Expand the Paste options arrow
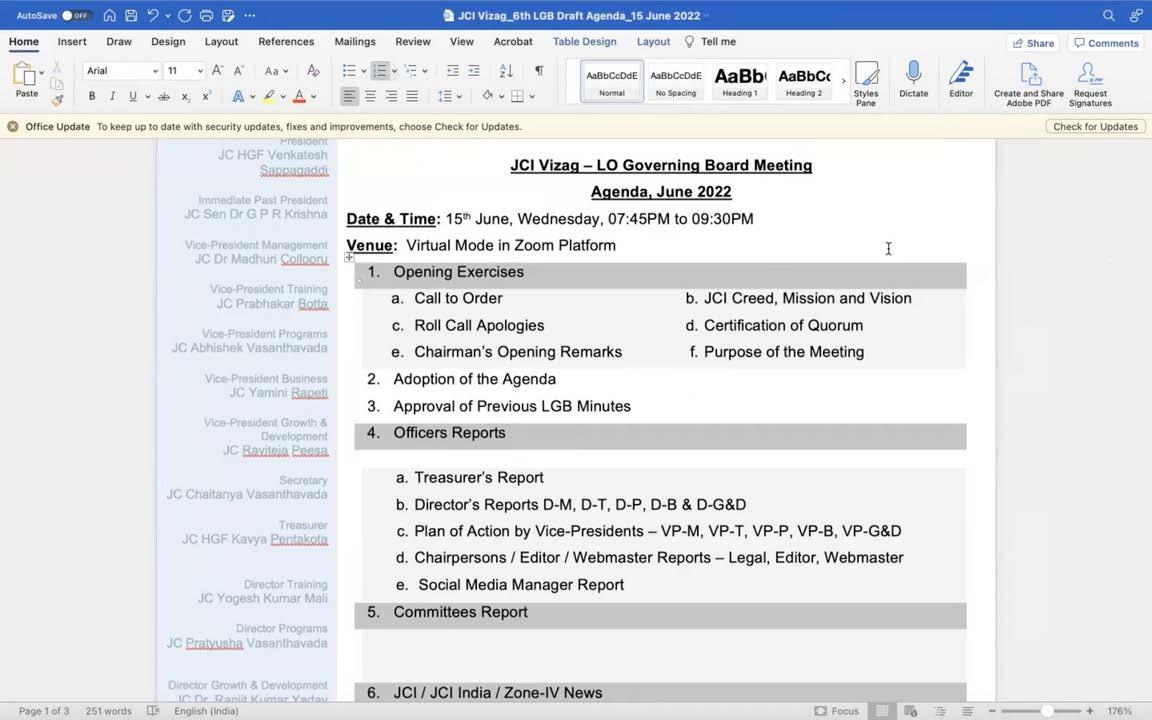Screen dimensions: 1152x720 pos(42,73)
